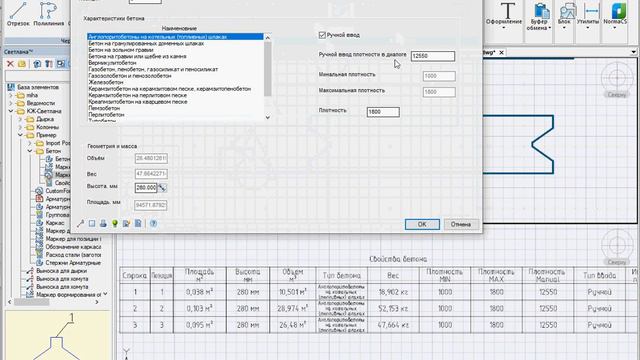
Task: Select Бетон на гранулированных доменных шлаках
Action: (146, 43)
